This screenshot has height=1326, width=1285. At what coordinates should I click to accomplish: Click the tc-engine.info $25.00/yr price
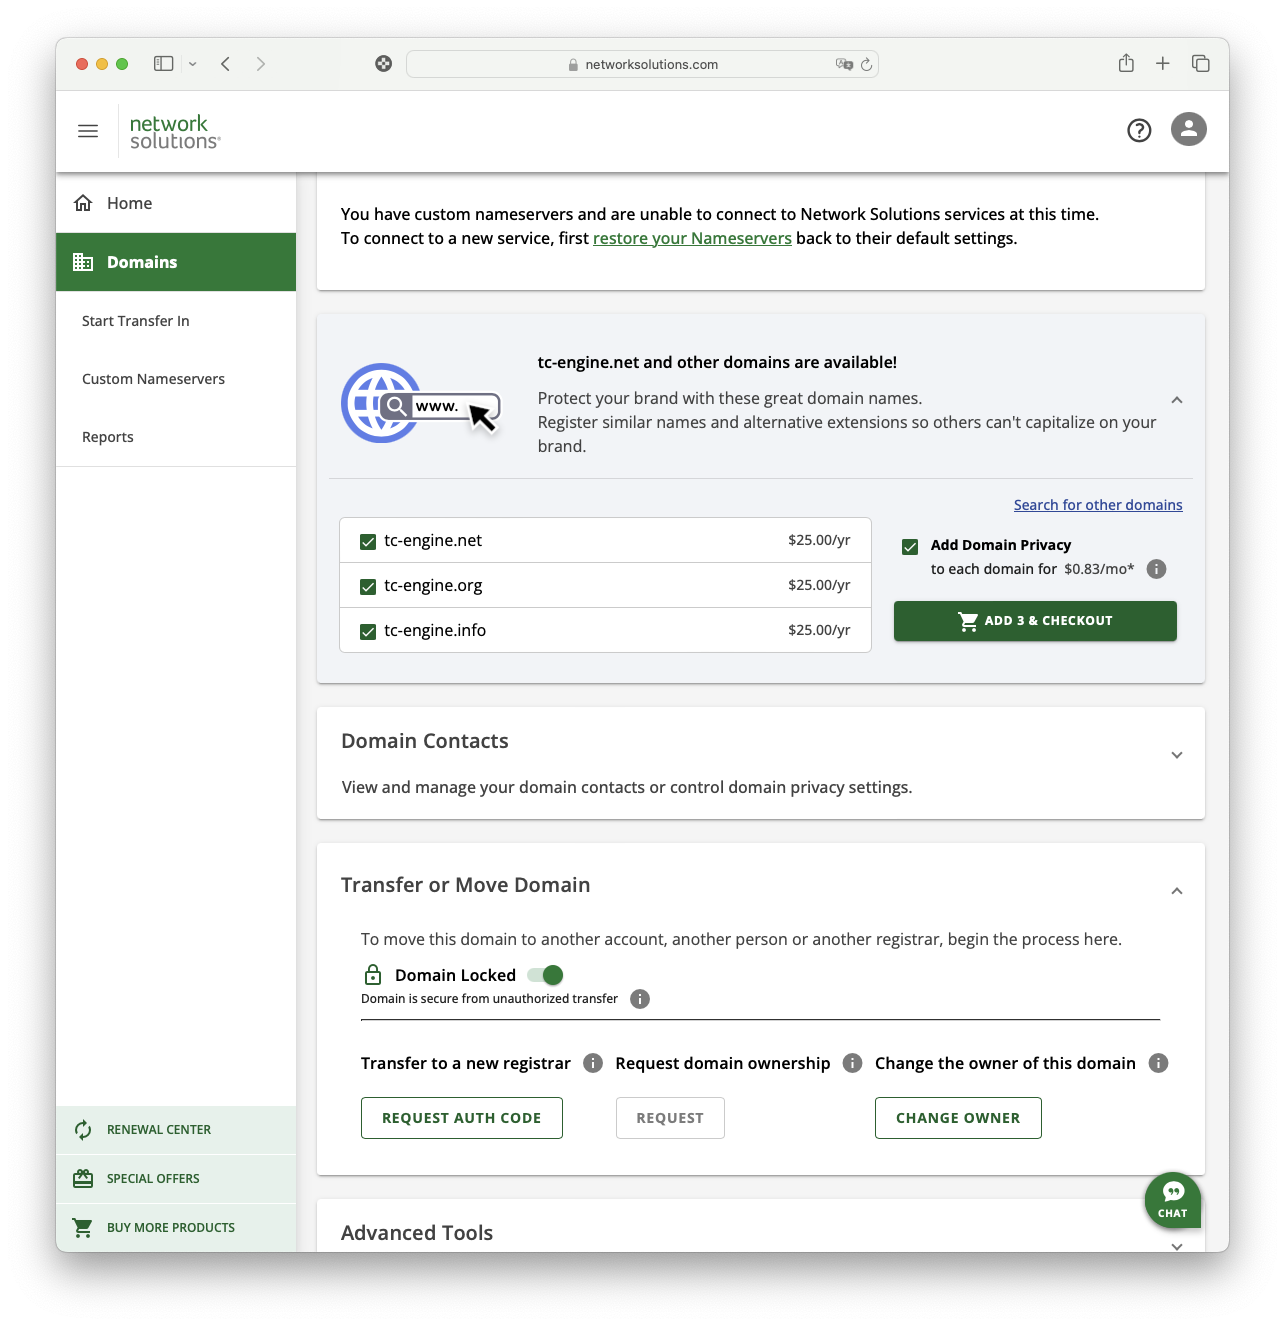(x=819, y=630)
